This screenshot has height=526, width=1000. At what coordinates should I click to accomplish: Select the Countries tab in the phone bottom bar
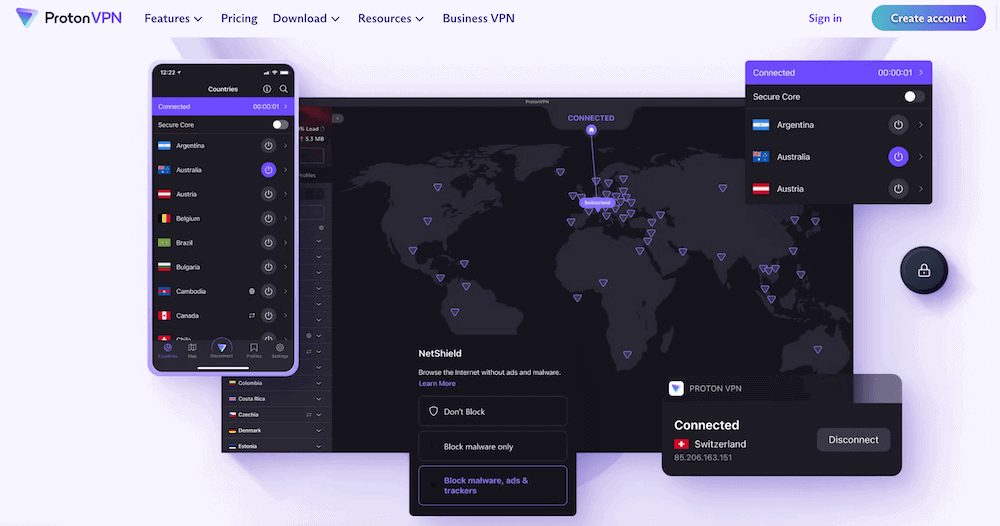(x=168, y=351)
